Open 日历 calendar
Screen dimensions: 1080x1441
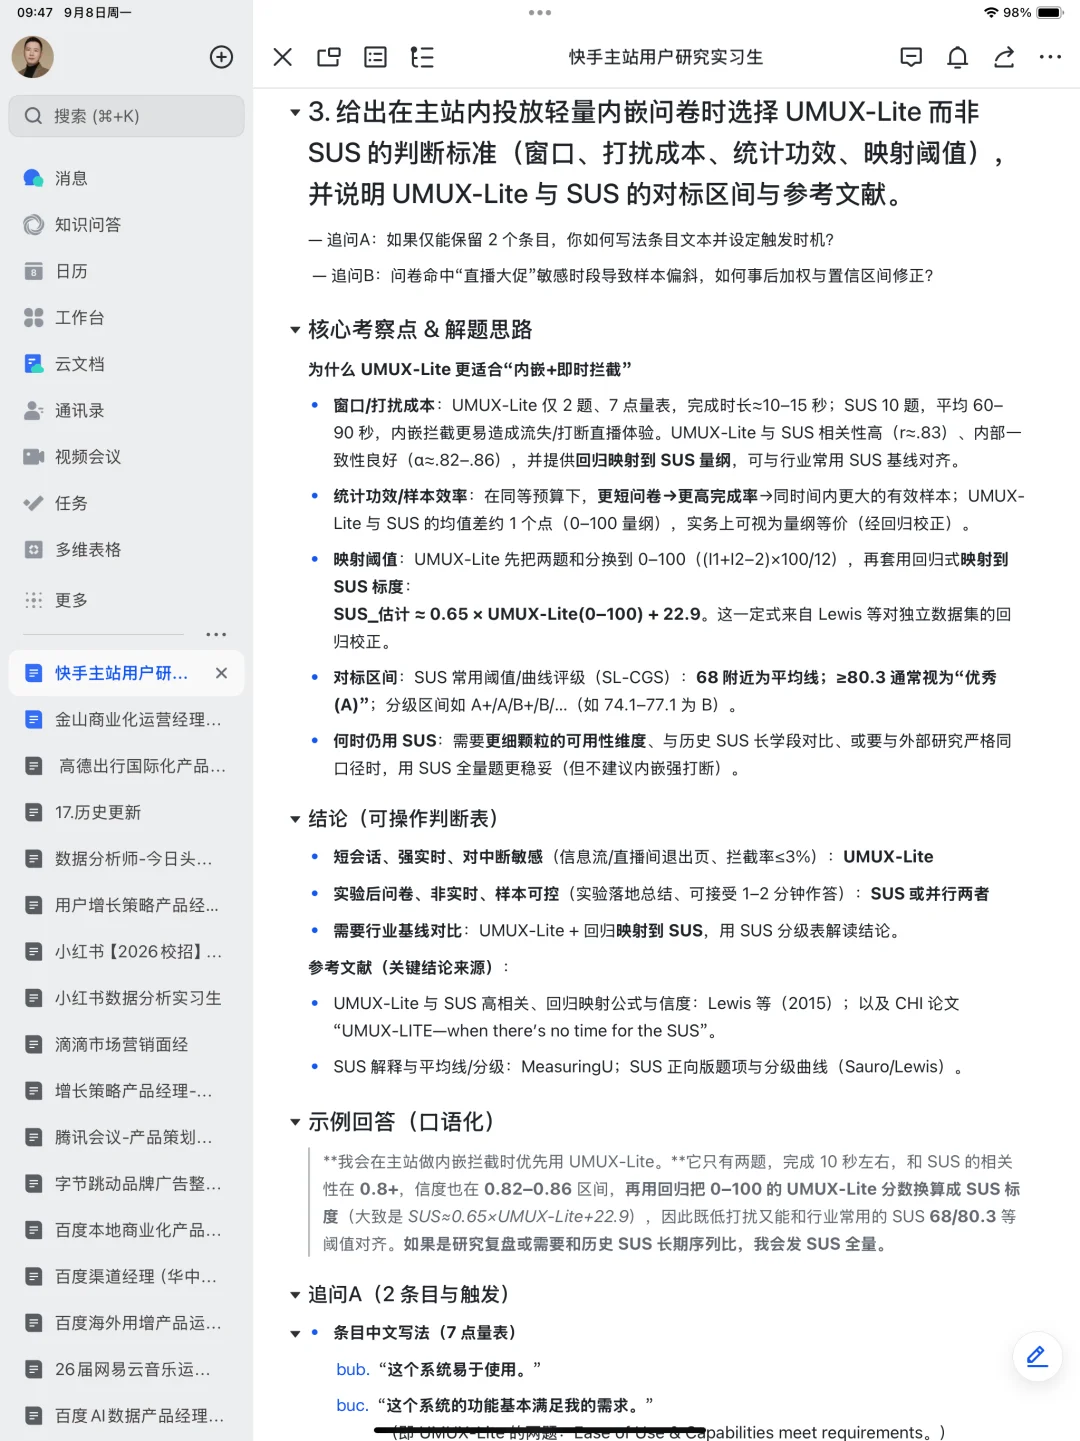pyautogui.click(x=126, y=271)
